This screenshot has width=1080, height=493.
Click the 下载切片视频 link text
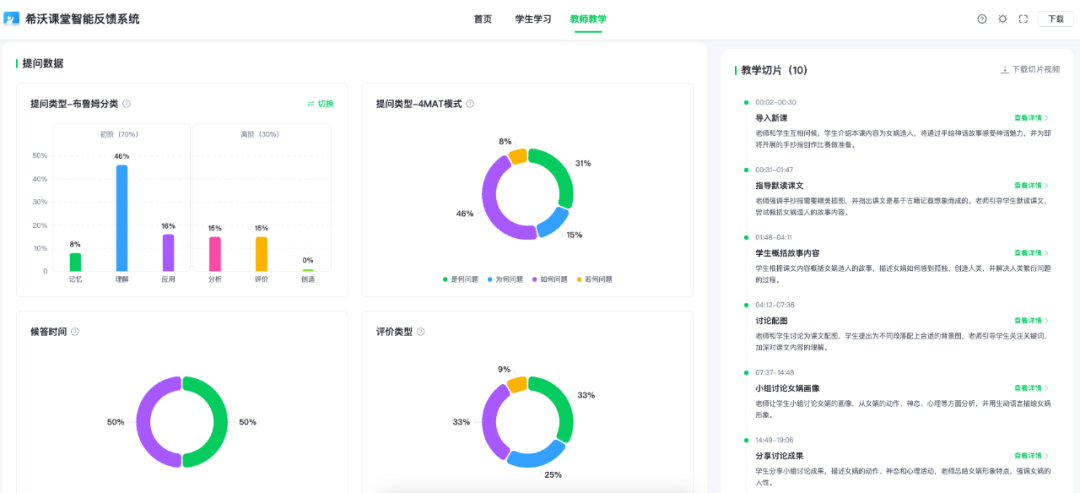1036,70
